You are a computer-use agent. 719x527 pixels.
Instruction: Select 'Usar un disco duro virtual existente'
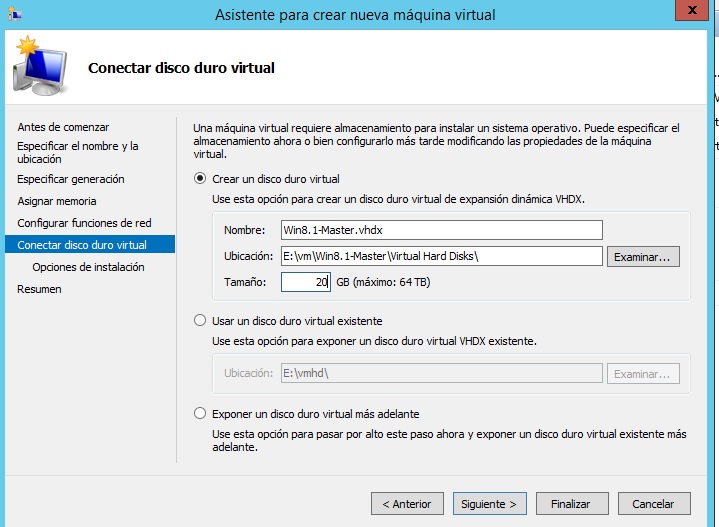[x=200, y=321]
